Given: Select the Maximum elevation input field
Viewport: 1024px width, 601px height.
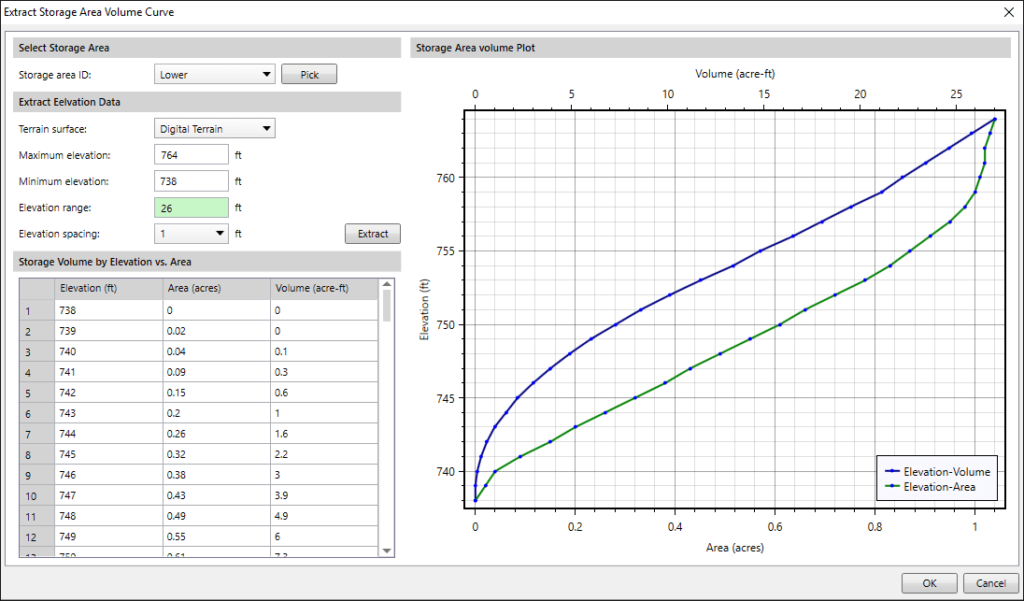Looking at the screenshot, I should 190,154.
